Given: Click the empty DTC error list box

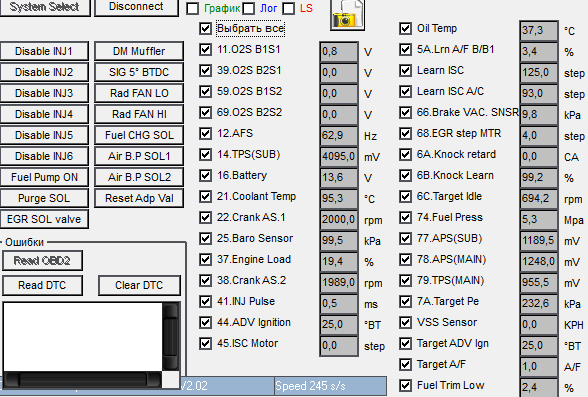Looking at the screenshot, I should [83, 337].
